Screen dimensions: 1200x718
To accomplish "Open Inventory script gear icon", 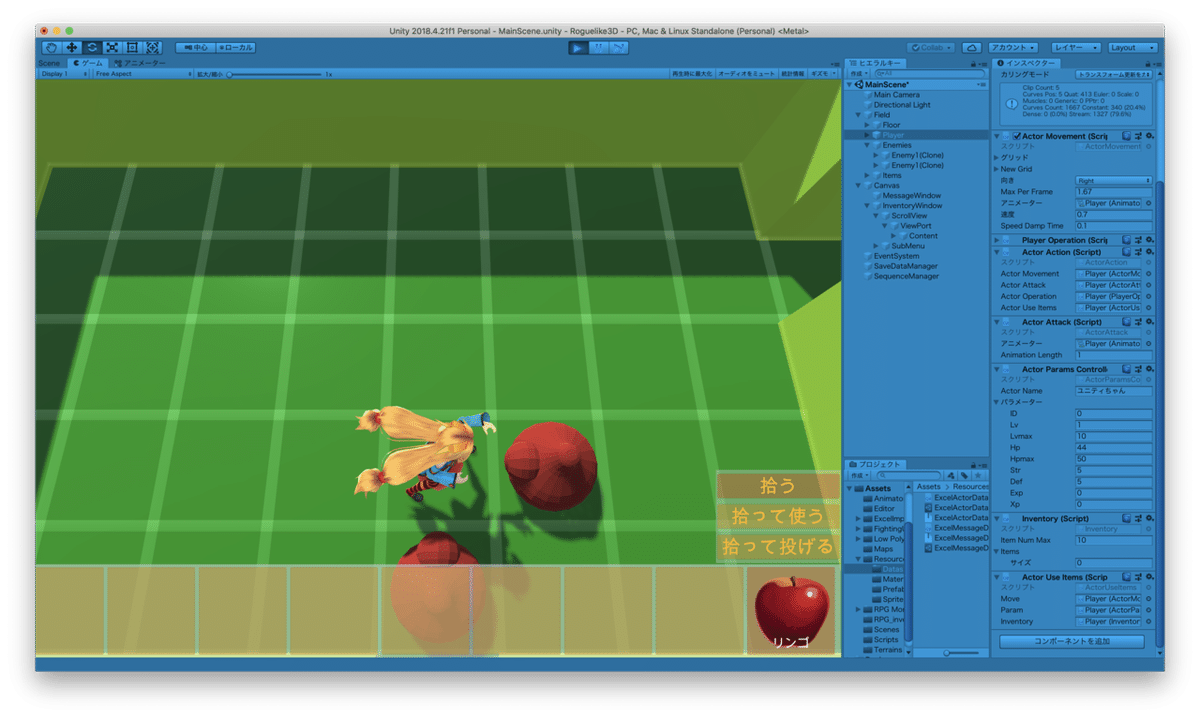I will pos(1150,518).
